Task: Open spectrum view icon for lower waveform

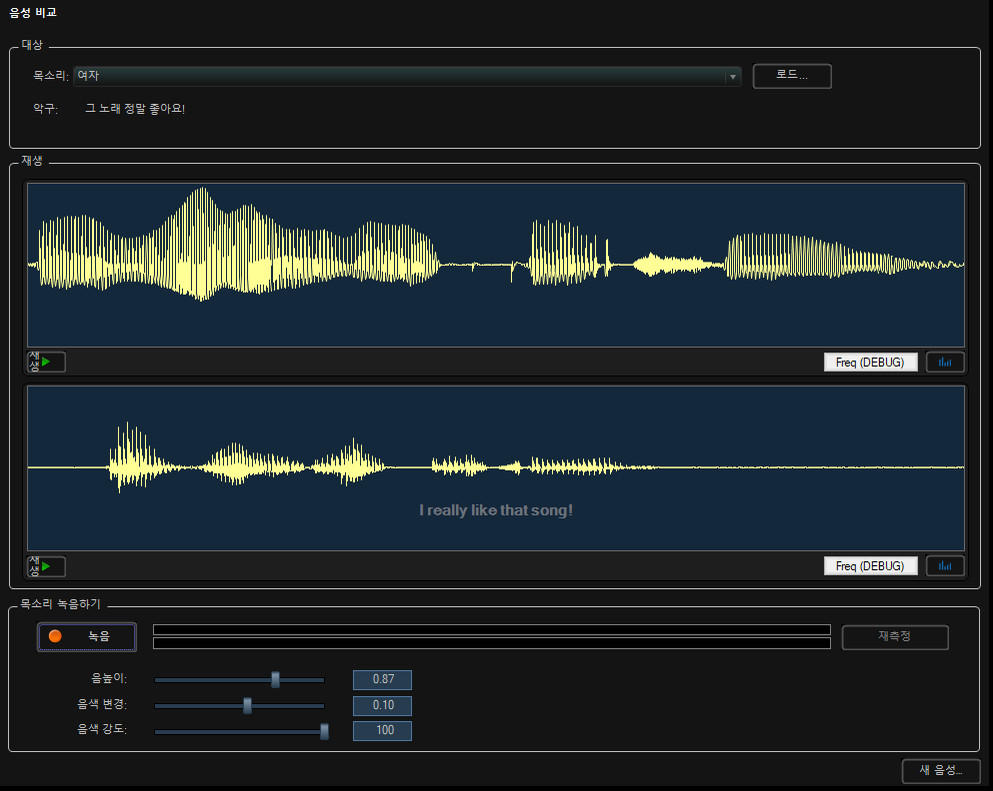Action: pos(945,566)
